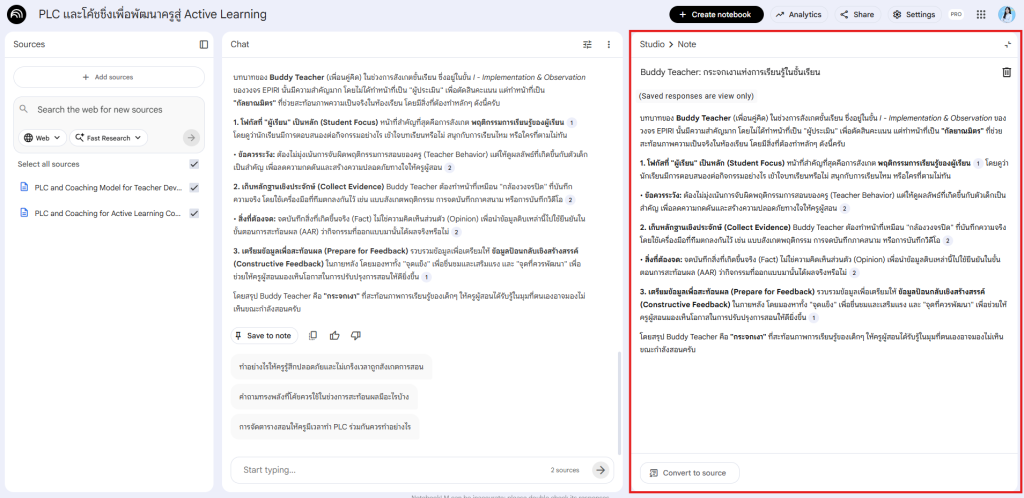Go back to Studio in breadcrumb
The height and width of the screenshot is (498, 1024).
[x=652, y=44]
